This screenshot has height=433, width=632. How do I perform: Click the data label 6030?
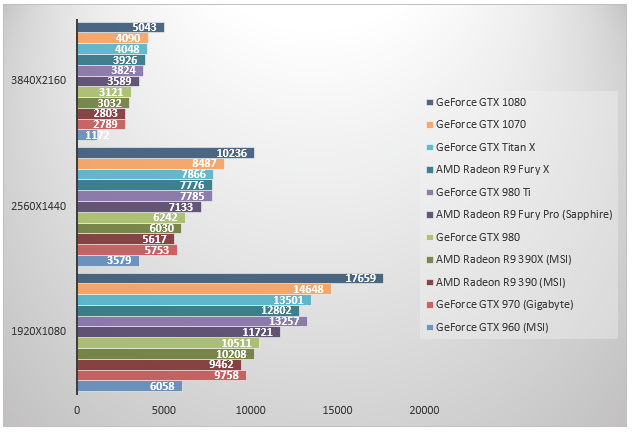162,228
